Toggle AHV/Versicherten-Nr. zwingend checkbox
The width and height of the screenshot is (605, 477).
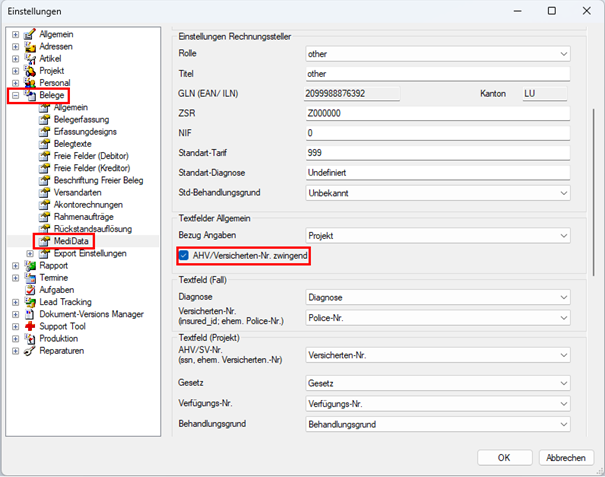pos(184,255)
